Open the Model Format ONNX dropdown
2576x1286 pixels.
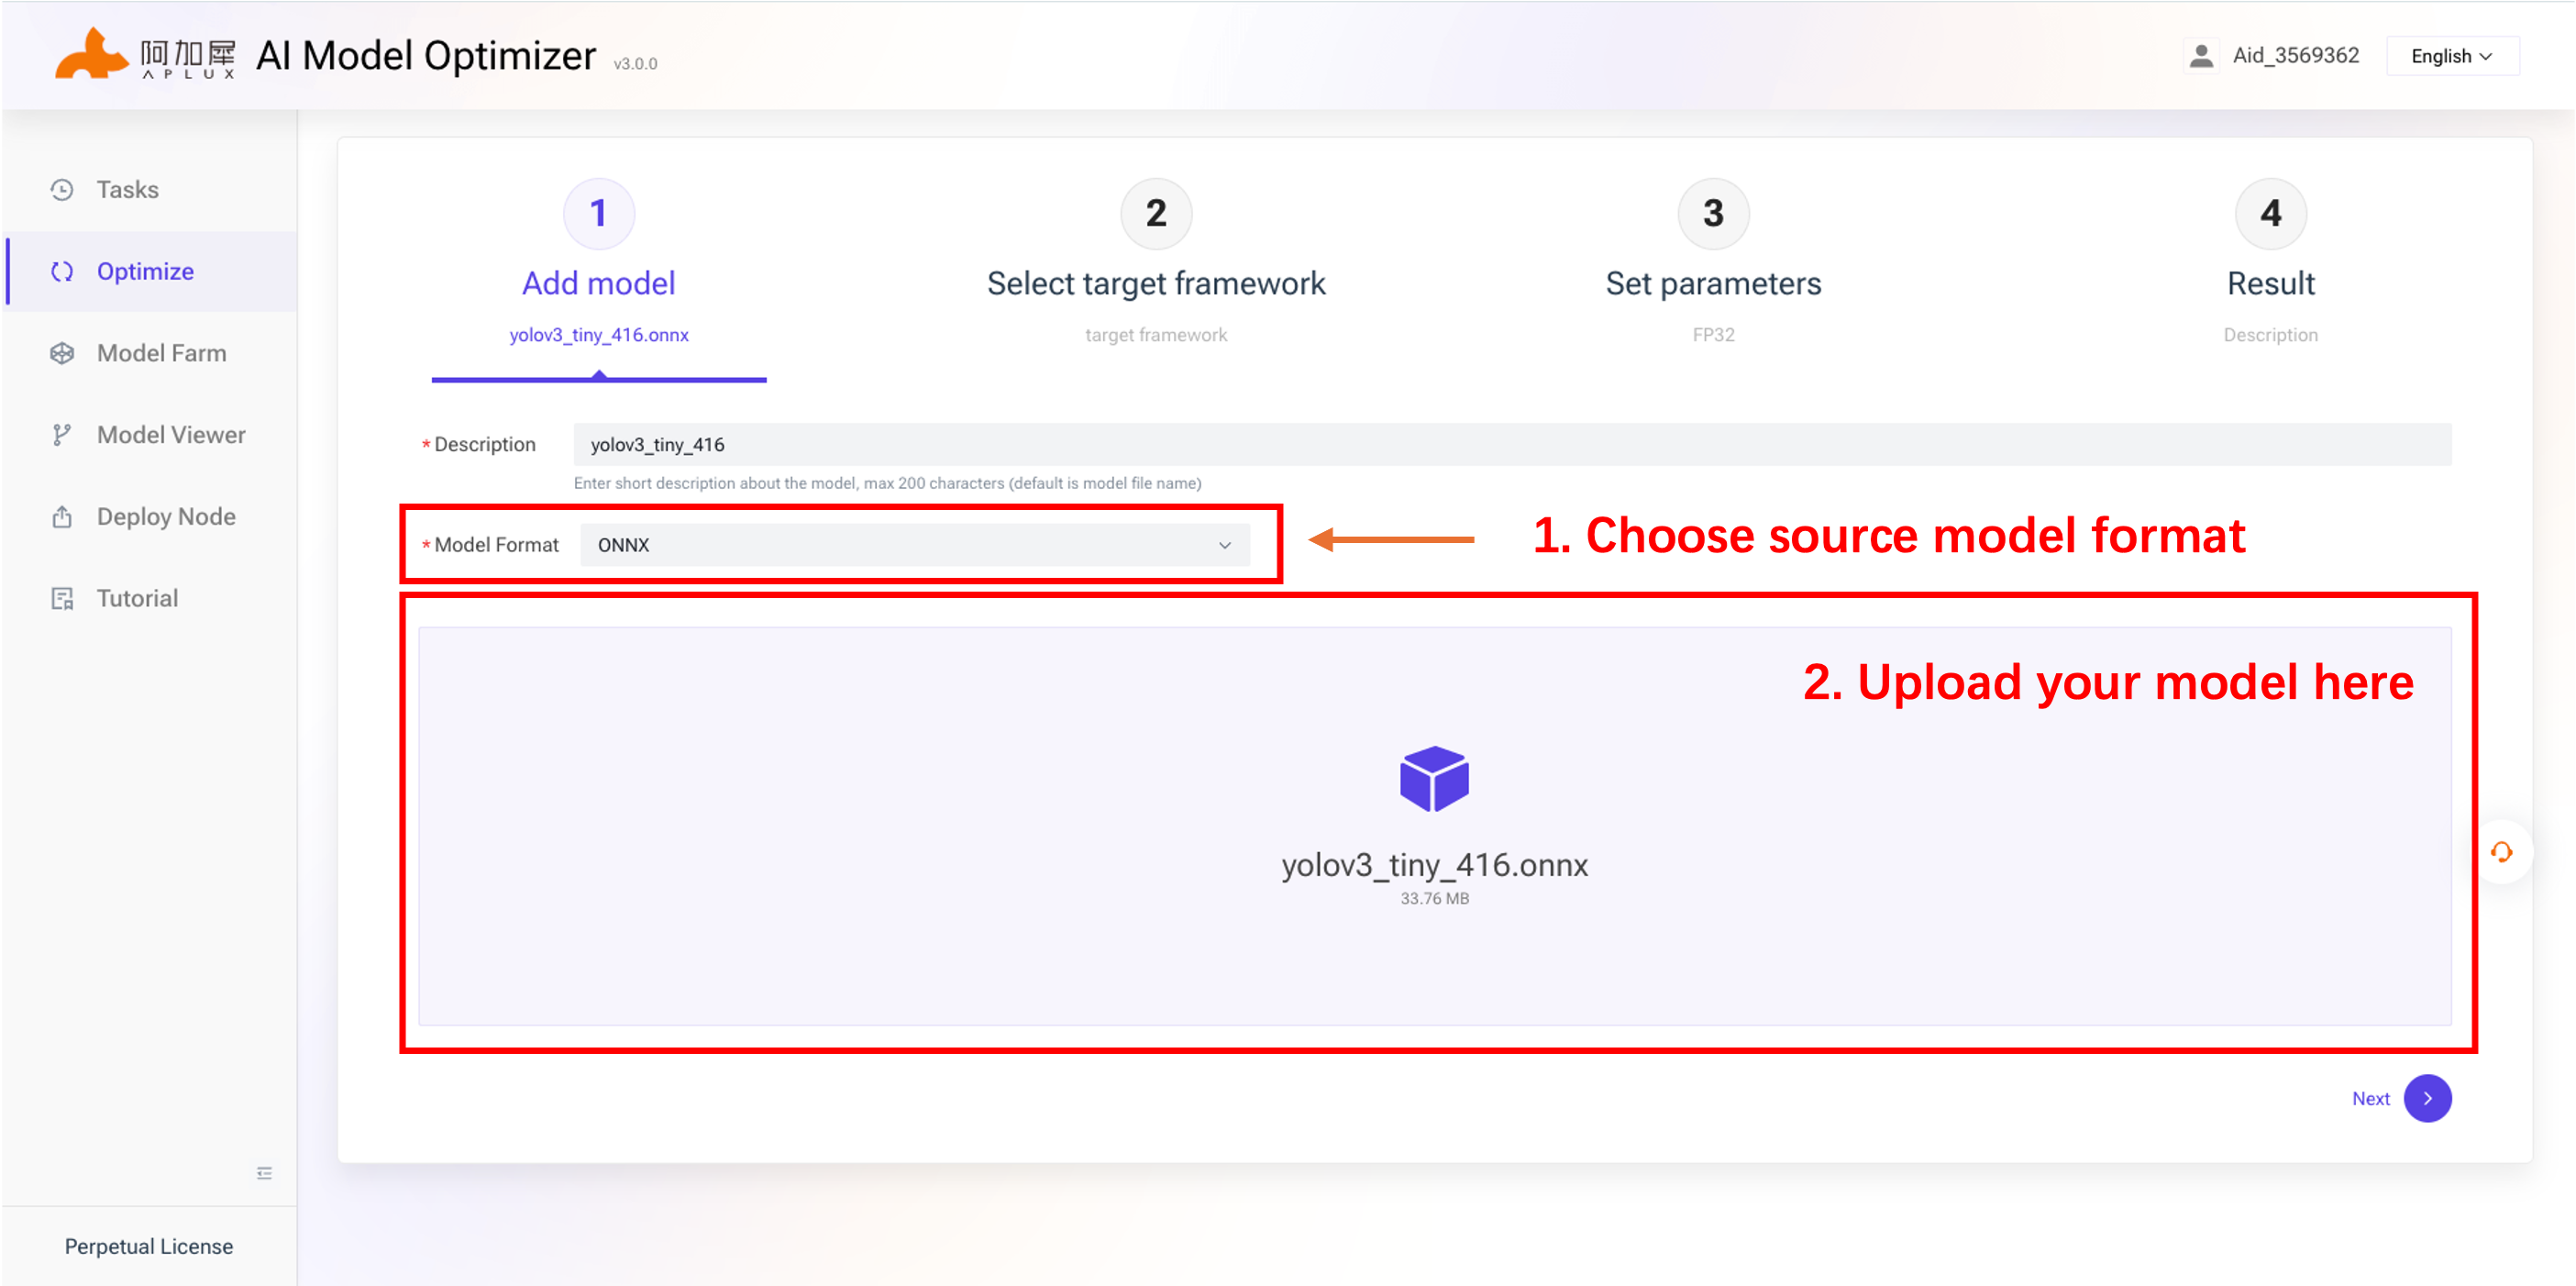click(x=914, y=545)
